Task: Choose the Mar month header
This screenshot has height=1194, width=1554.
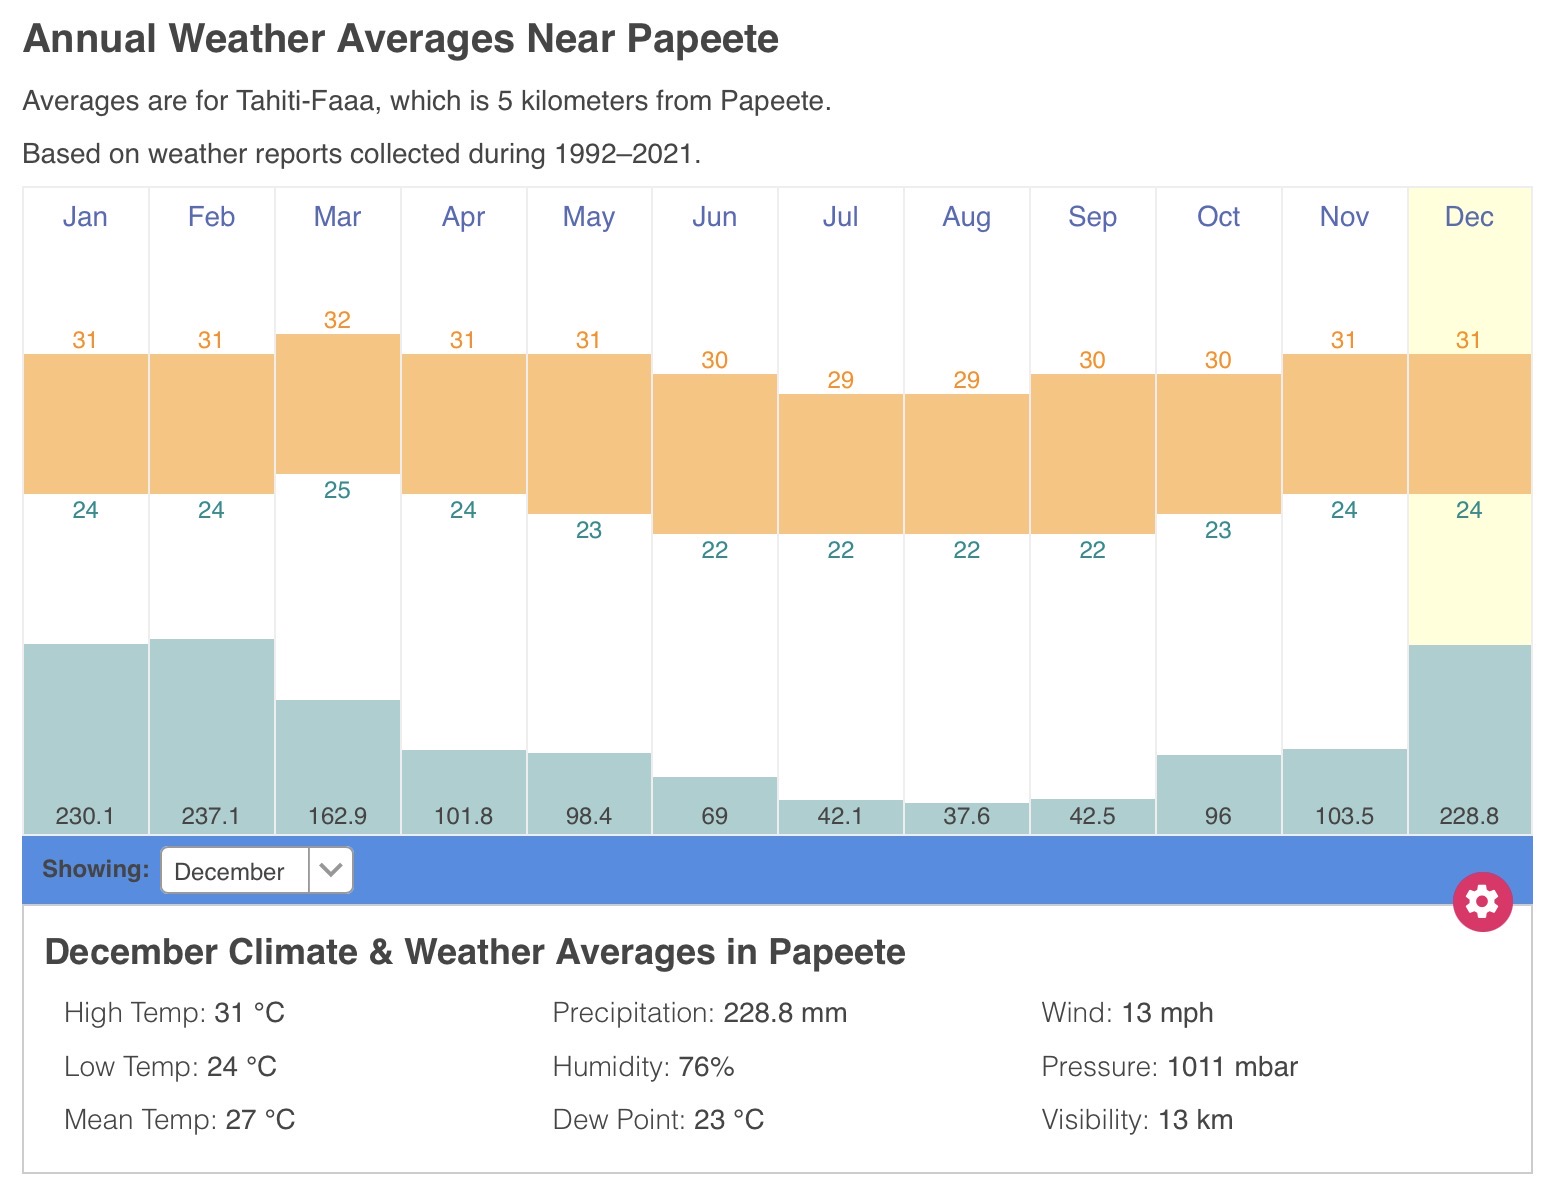Action: [337, 217]
